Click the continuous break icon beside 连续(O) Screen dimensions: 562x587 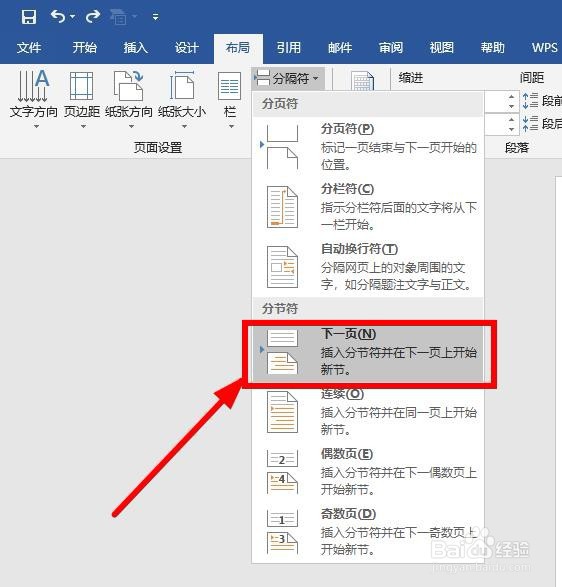click(282, 412)
